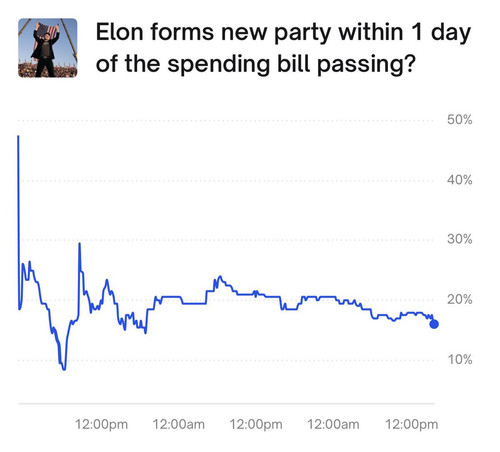Click the first 12:00am time axis label

coord(179,425)
